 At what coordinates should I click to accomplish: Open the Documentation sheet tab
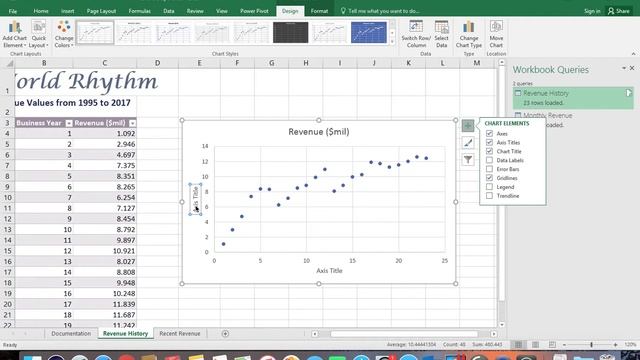click(71, 333)
